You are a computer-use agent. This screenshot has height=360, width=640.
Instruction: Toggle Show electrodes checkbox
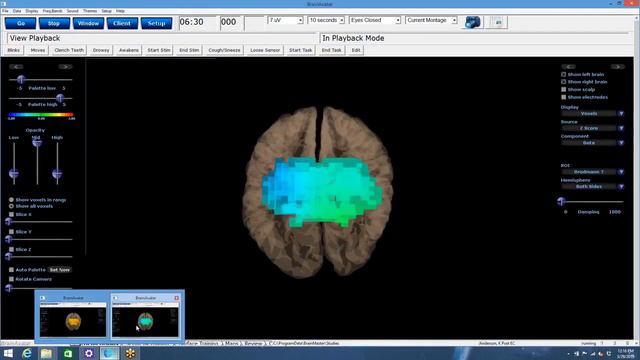tap(564, 97)
